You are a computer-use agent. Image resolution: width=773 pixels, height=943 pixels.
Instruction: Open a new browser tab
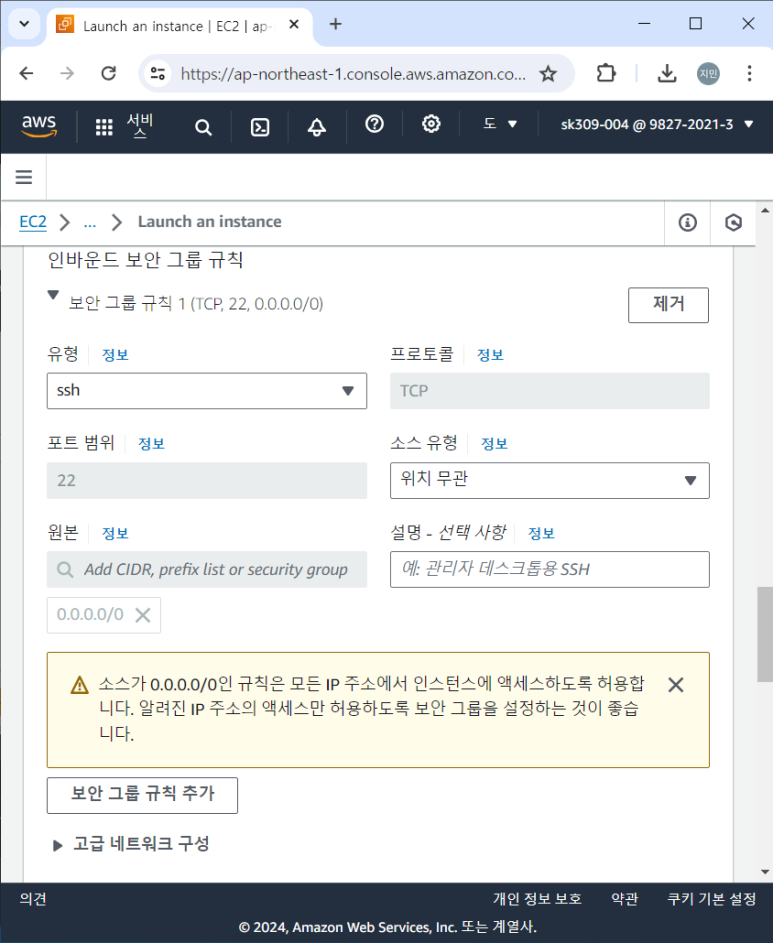coord(336,24)
